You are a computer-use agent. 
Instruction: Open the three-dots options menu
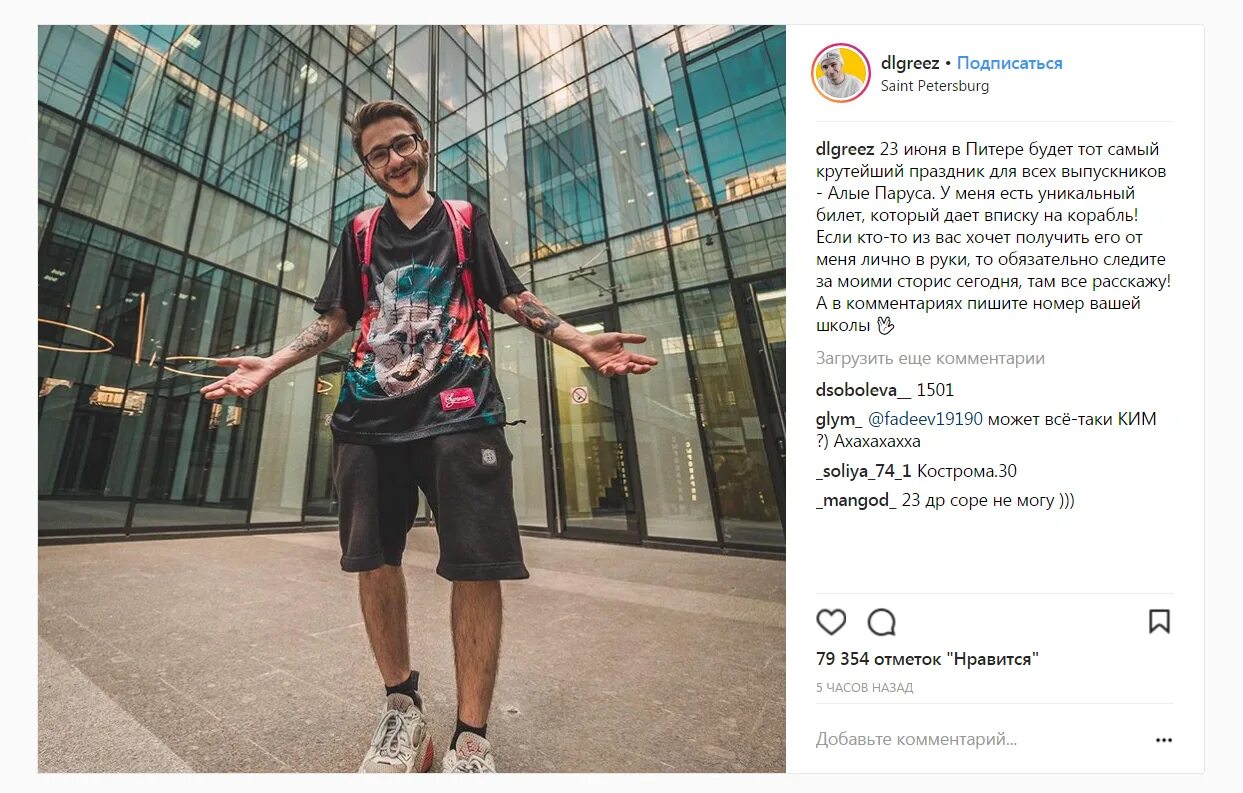point(1163,740)
